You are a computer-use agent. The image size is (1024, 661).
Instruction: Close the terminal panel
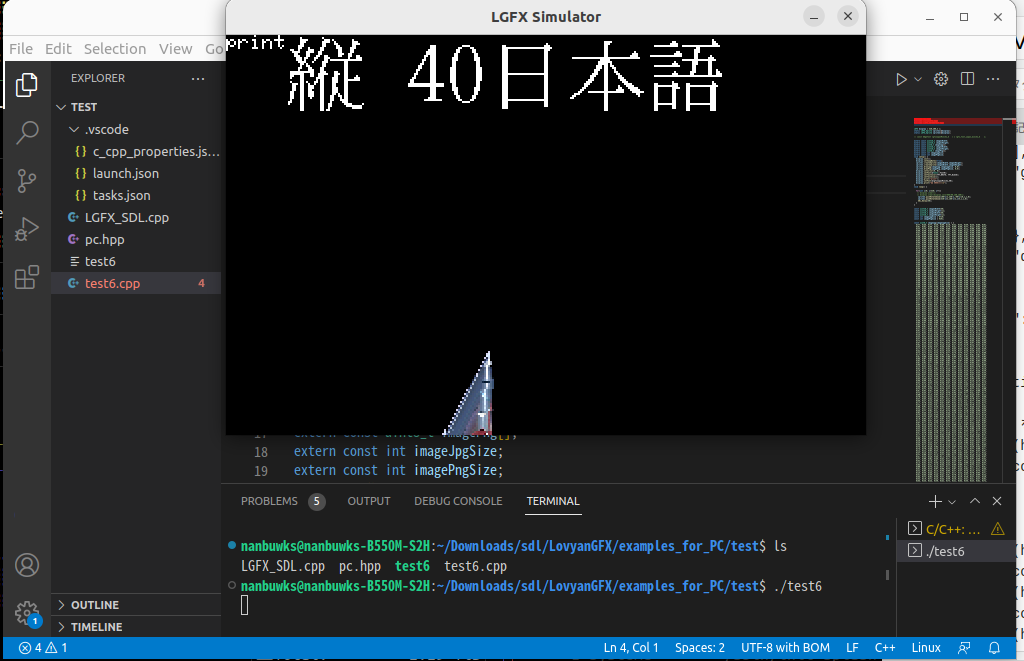pyautogui.click(x=997, y=501)
